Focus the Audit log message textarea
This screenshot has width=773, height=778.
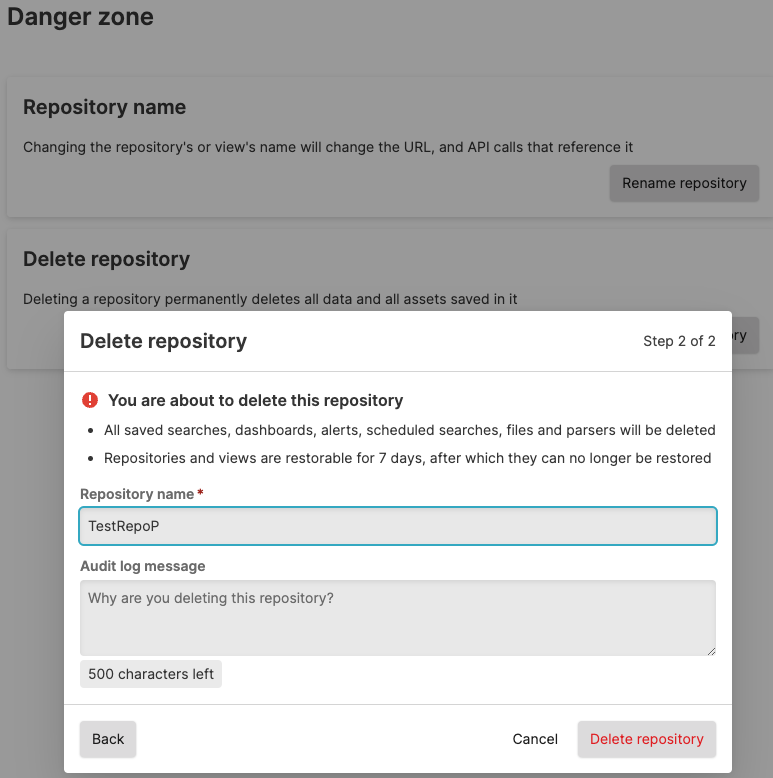tap(398, 617)
